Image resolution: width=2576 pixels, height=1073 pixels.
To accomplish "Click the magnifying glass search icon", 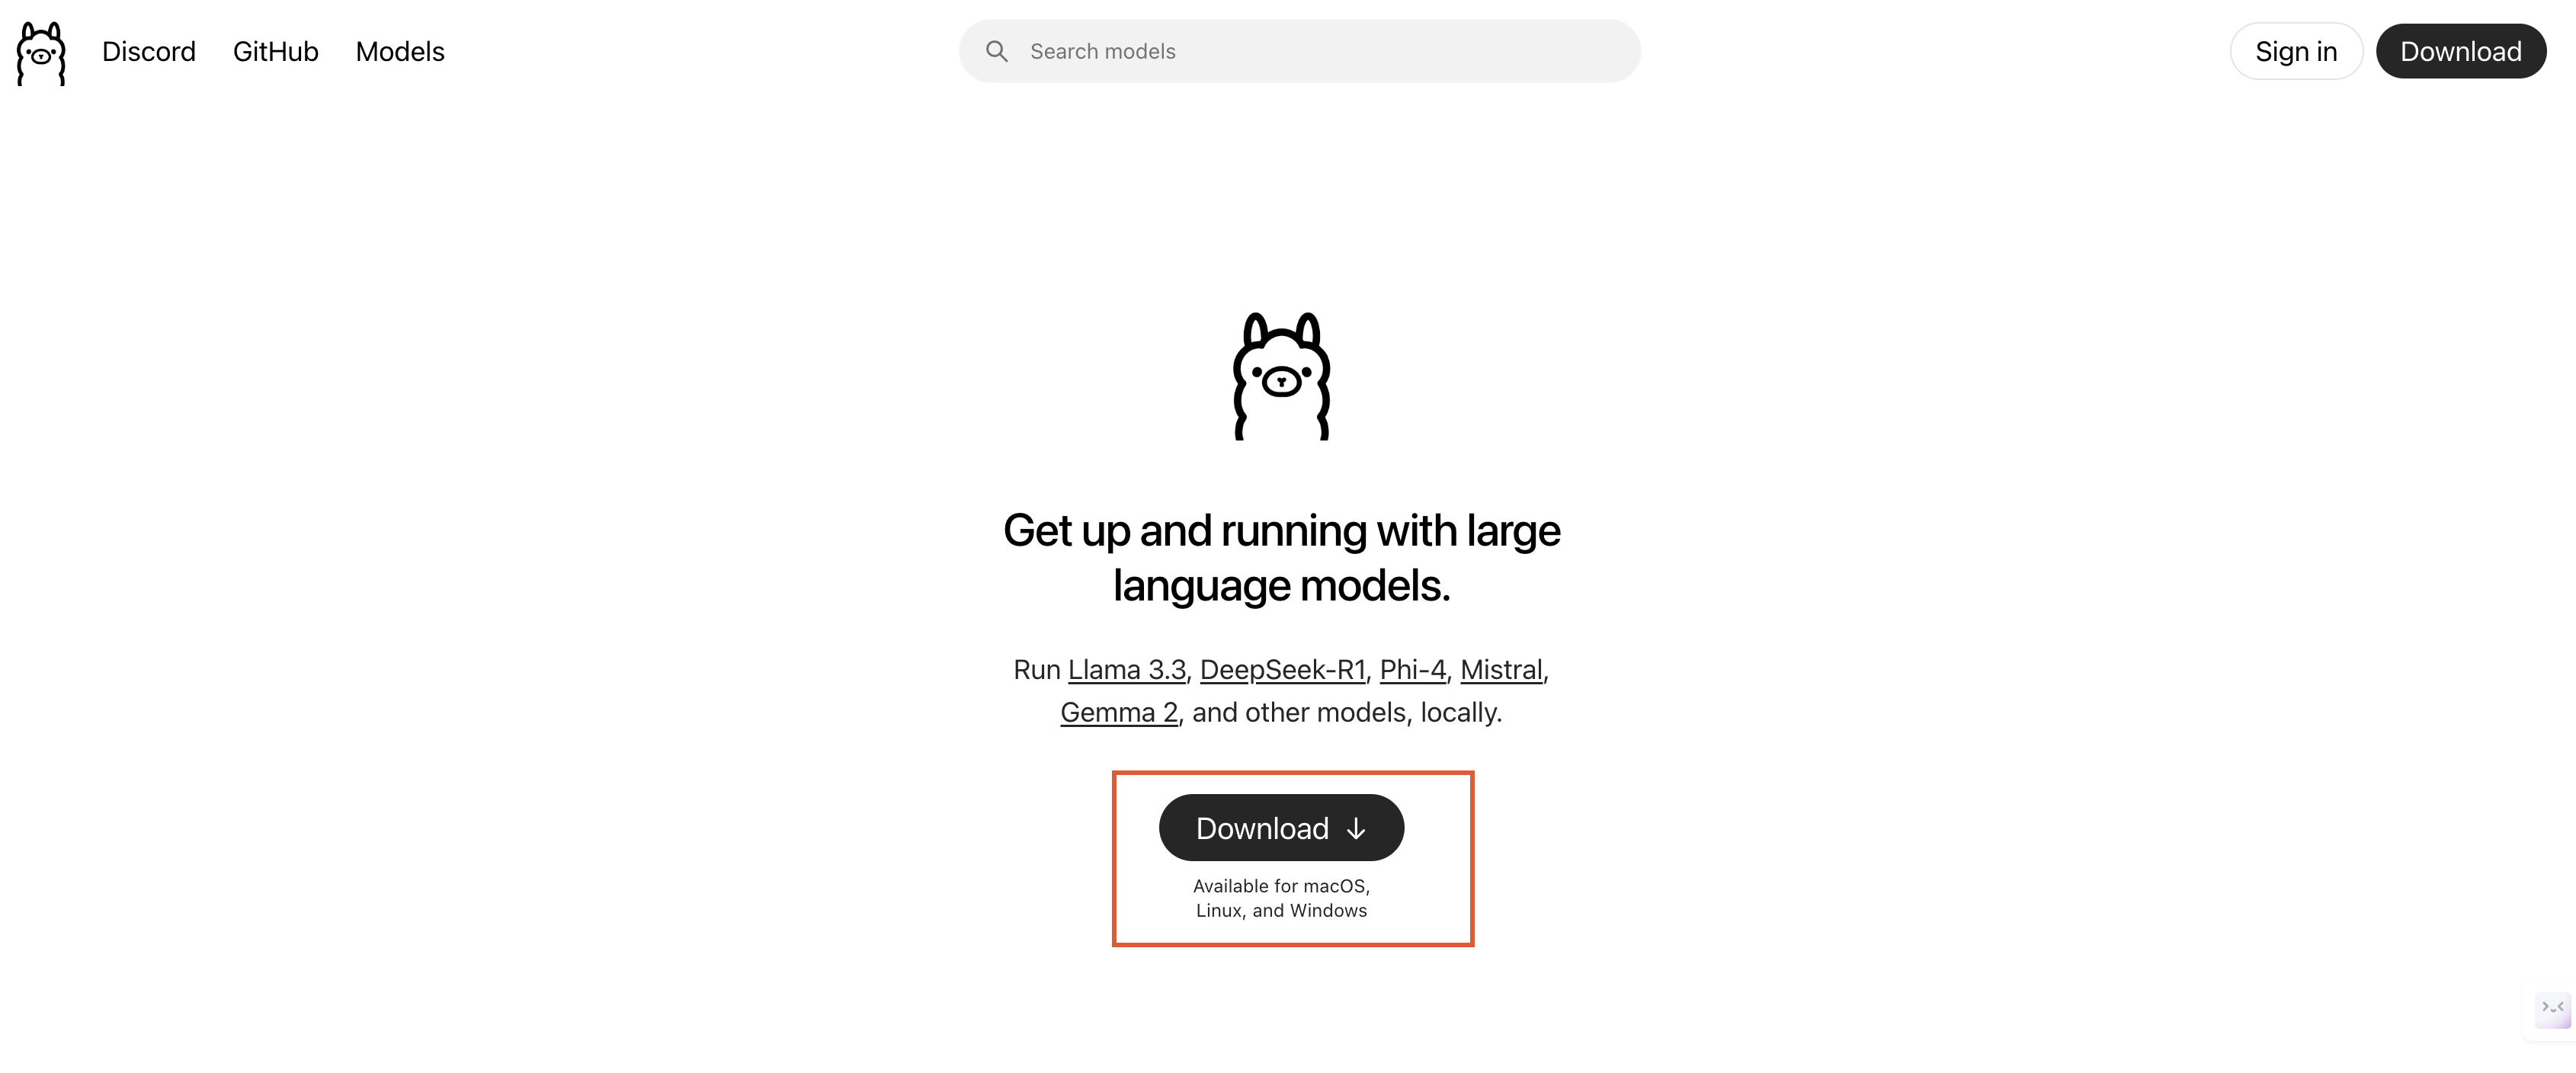I will pos(996,51).
